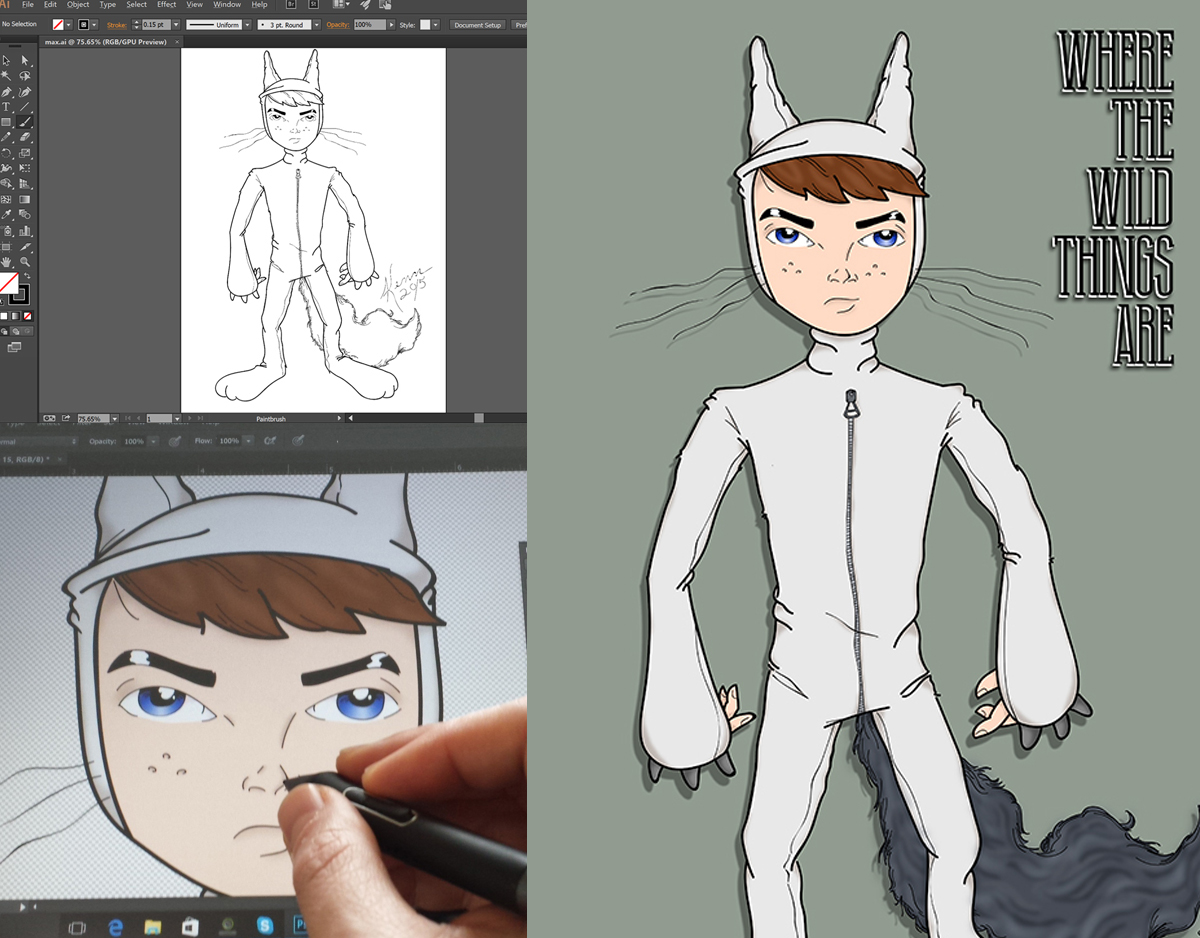Select the Magic Wand tool
This screenshot has width=1200, height=938.
pyautogui.click(x=6, y=75)
